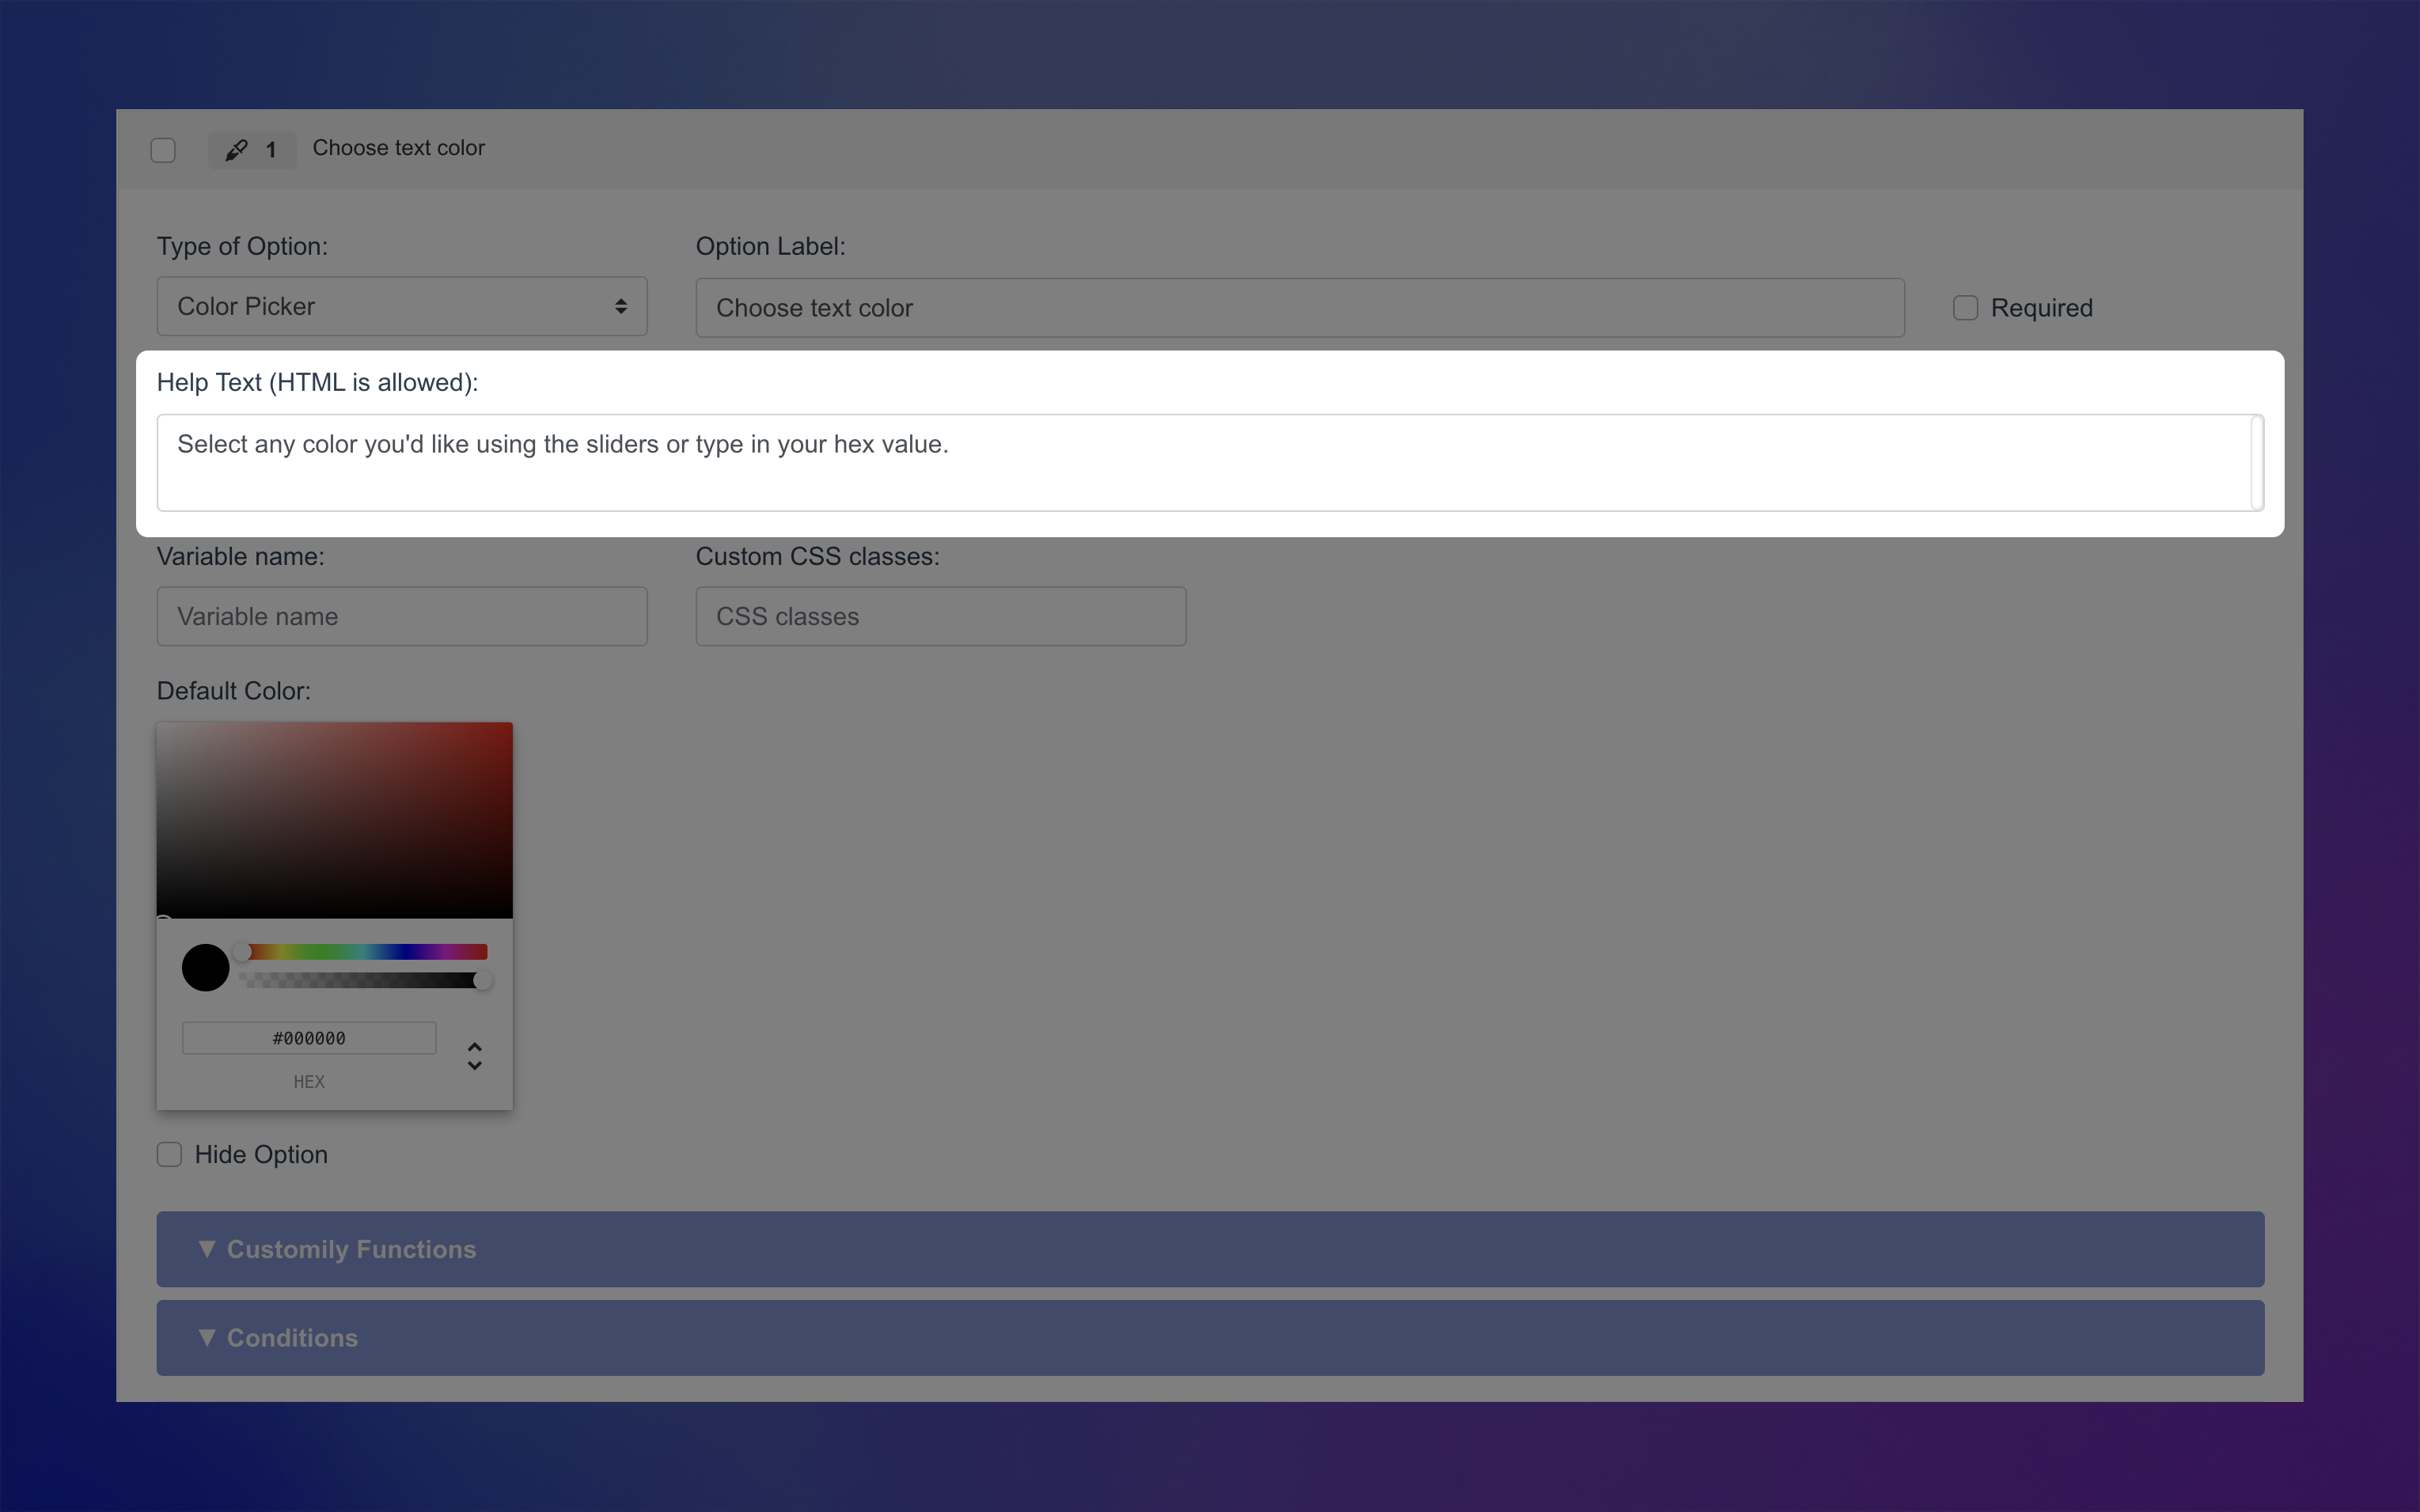Tick the checkbox beside the eyedropper badge
Image resolution: width=2420 pixels, height=1512 pixels.
pyautogui.click(x=163, y=150)
